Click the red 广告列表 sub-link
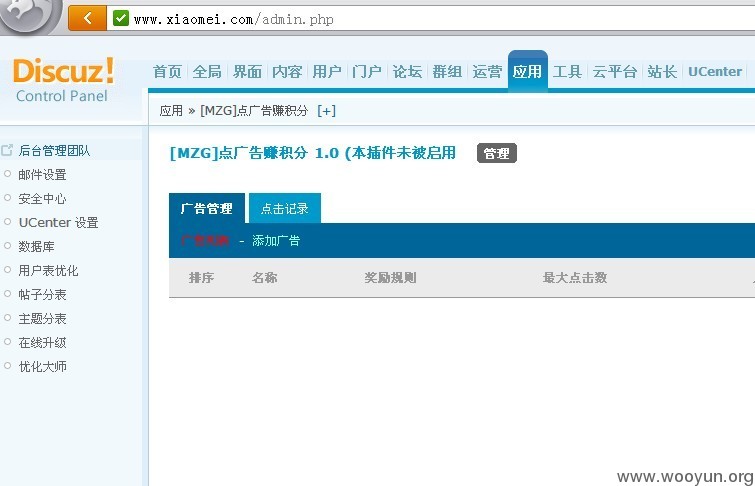Screen dimensions: 755x486 (205, 240)
